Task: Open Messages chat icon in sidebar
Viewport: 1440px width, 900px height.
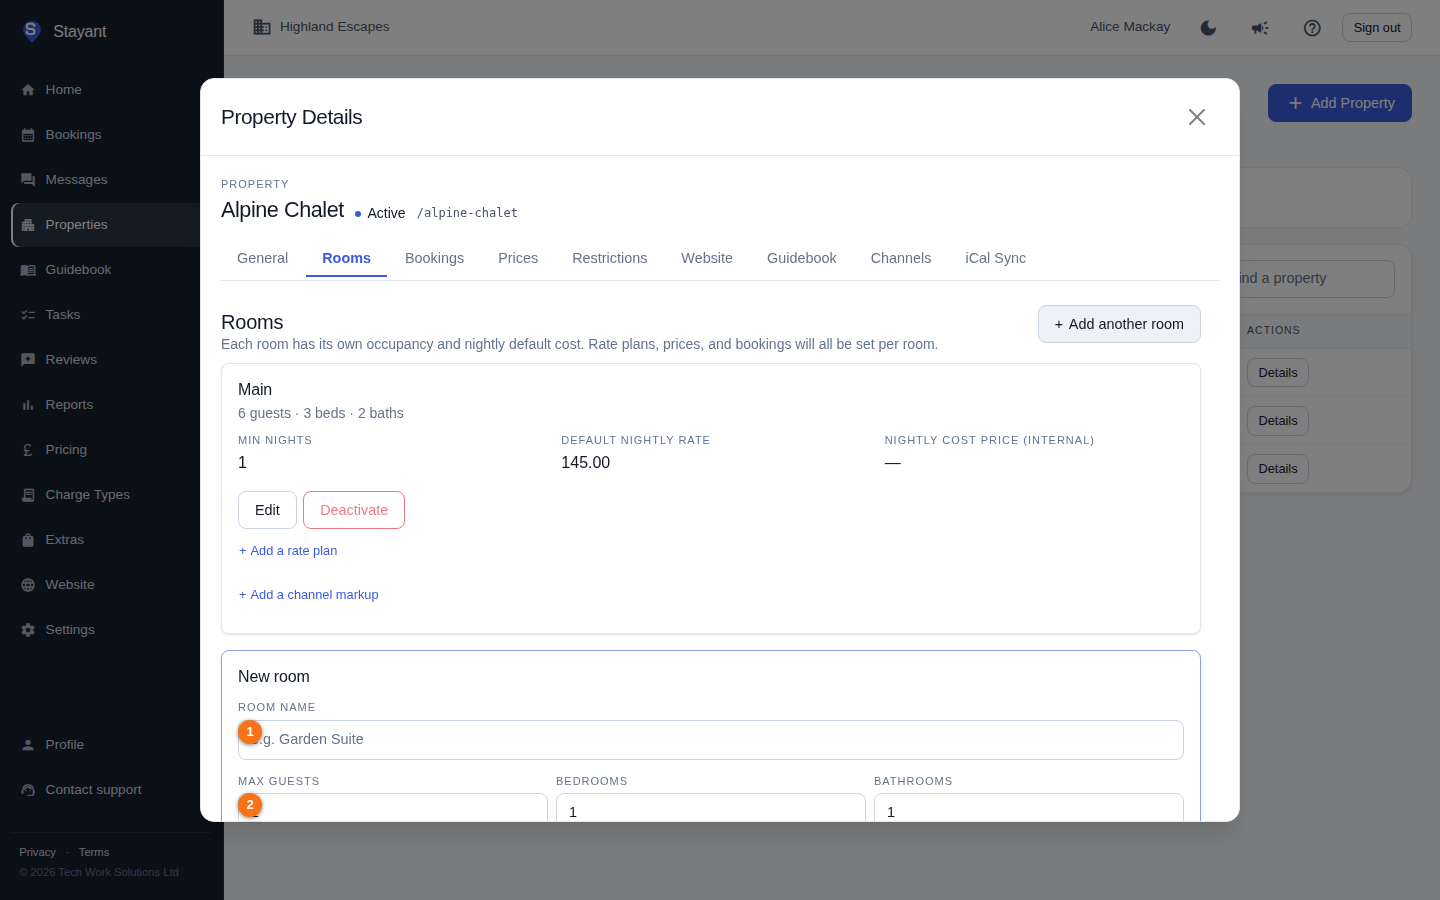Action: pyautogui.click(x=28, y=180)
